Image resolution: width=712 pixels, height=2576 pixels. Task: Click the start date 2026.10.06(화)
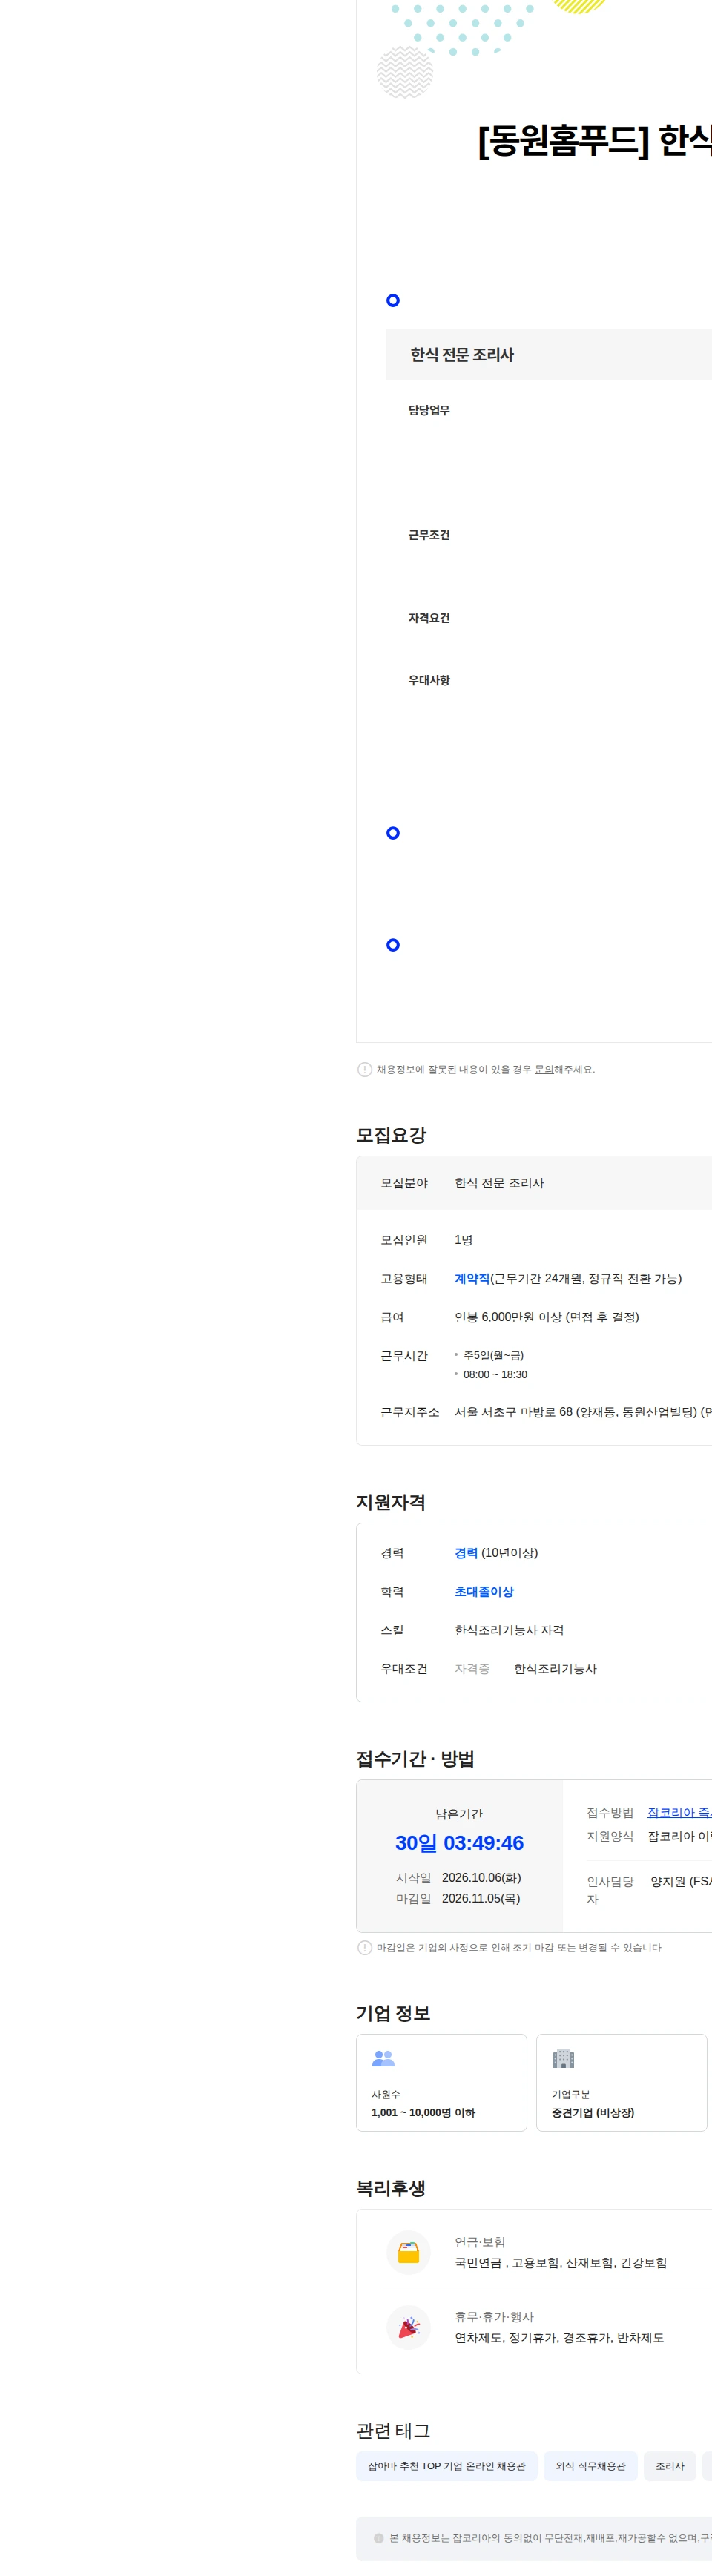pos(481,1878)
